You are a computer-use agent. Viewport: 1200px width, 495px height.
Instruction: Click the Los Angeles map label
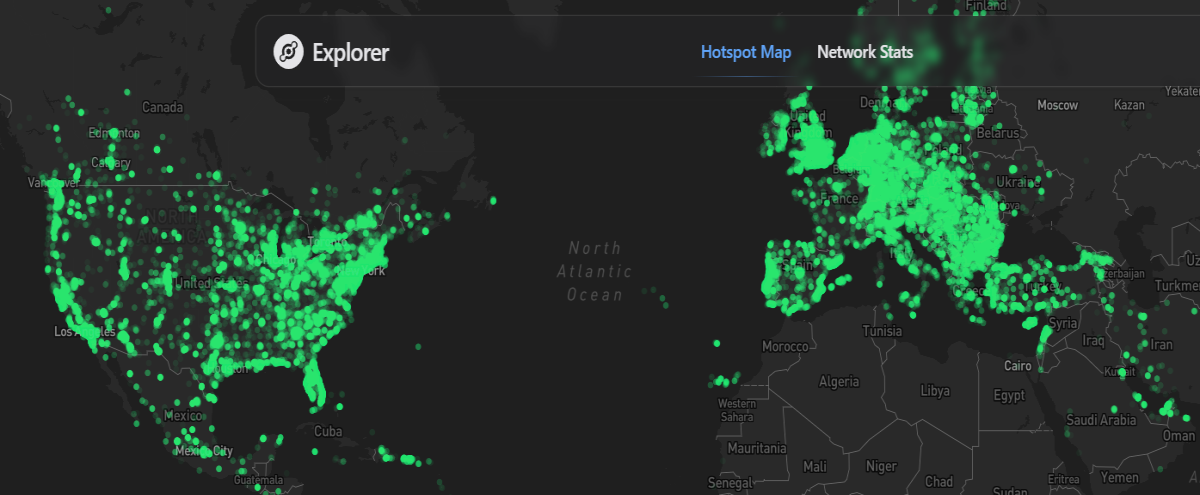click(x=86, y=331)
